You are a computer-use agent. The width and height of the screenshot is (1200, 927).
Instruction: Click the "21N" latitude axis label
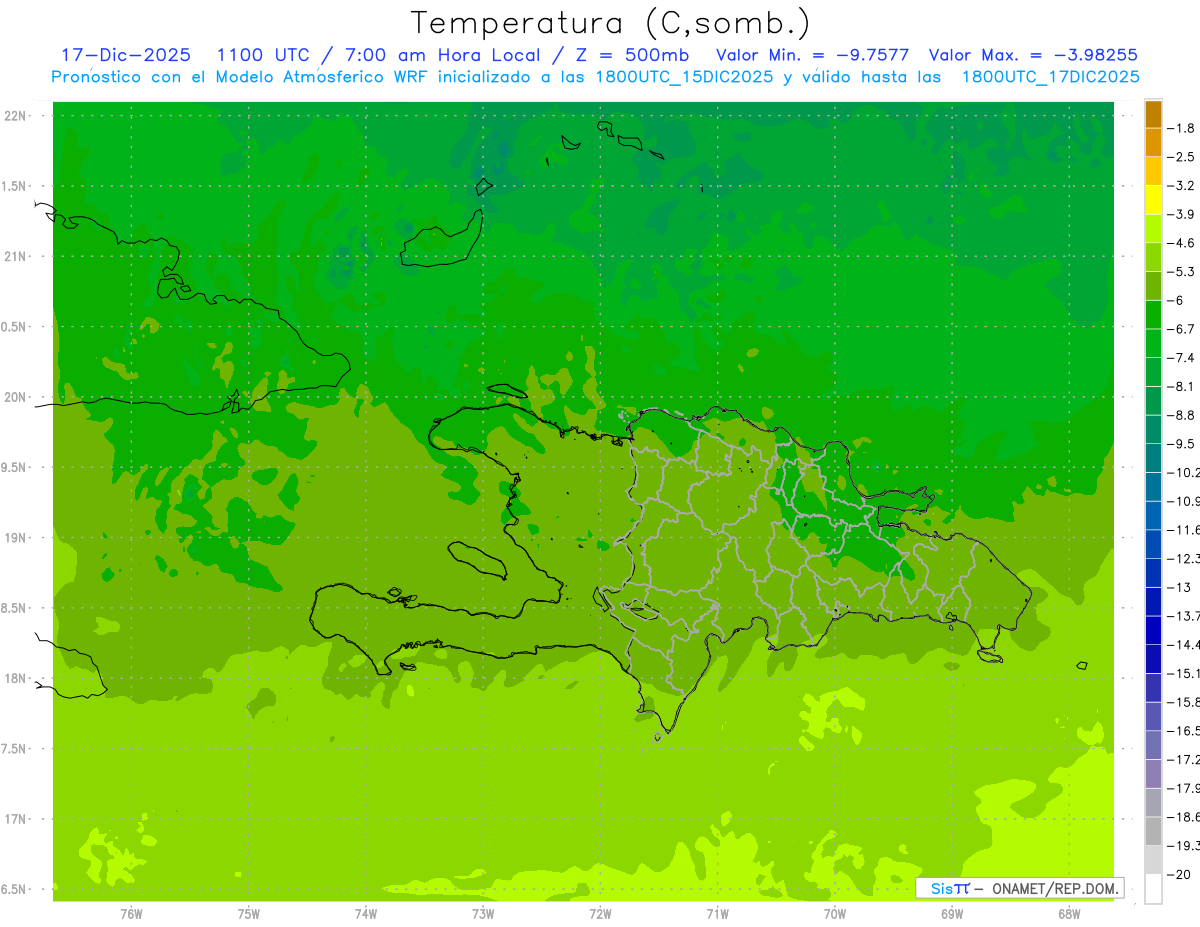[17, 256]
